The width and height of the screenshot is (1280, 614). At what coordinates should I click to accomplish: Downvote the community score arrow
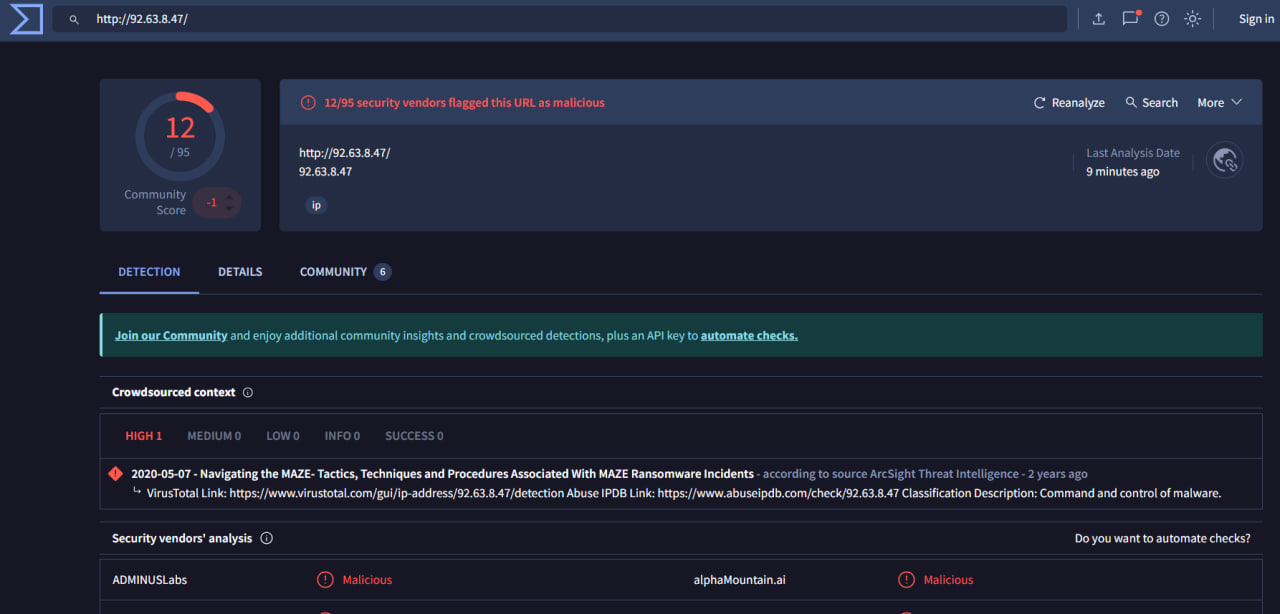(229, 209)
